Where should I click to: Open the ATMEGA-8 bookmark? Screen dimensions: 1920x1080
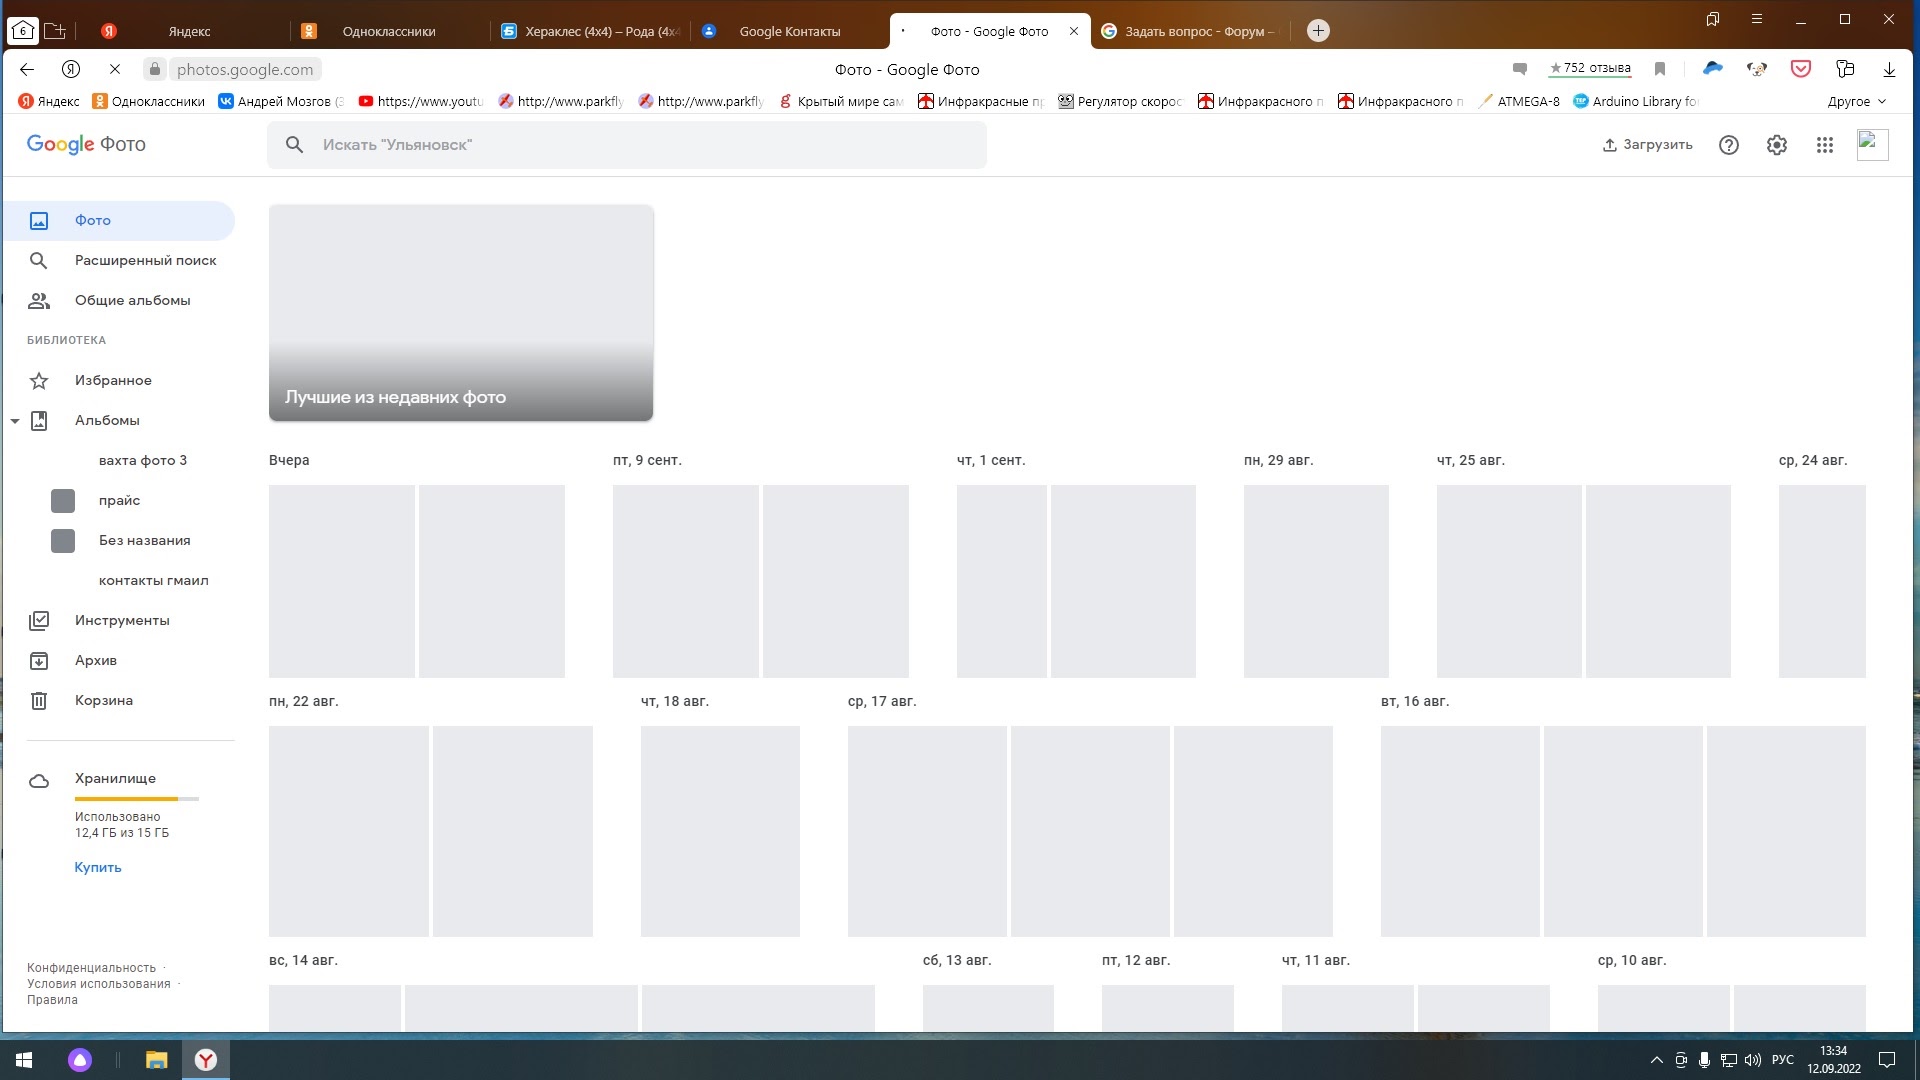(1519, 101)
